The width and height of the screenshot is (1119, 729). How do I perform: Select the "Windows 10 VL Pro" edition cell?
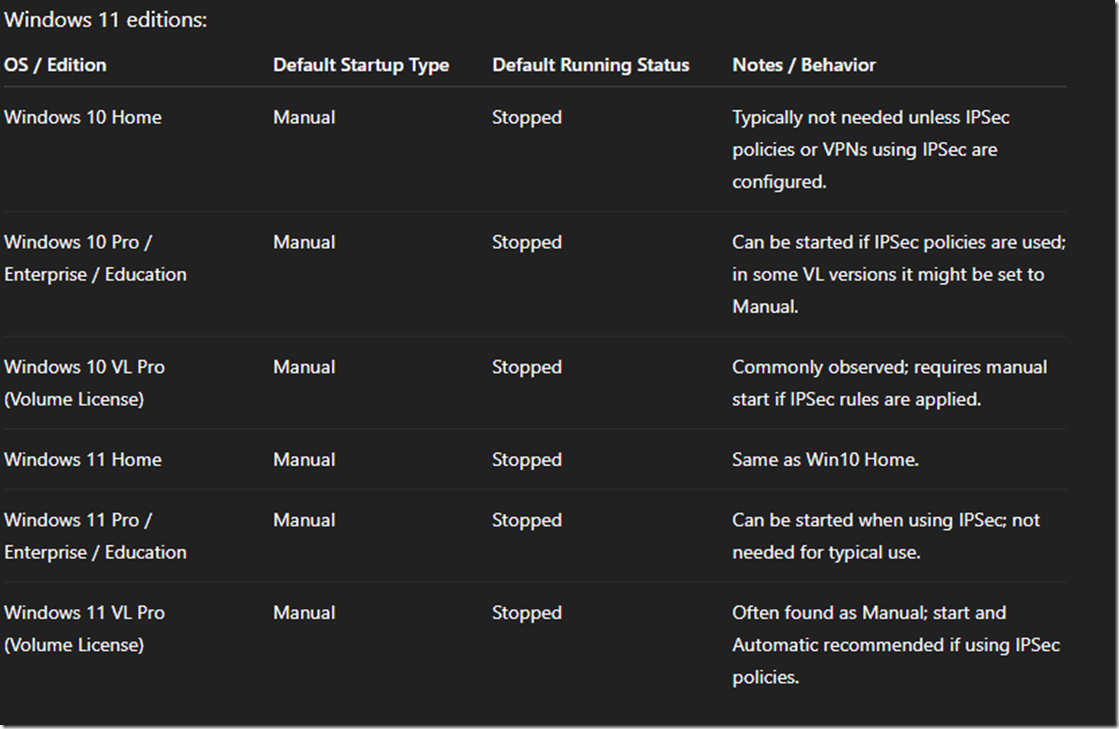[85, 383]
